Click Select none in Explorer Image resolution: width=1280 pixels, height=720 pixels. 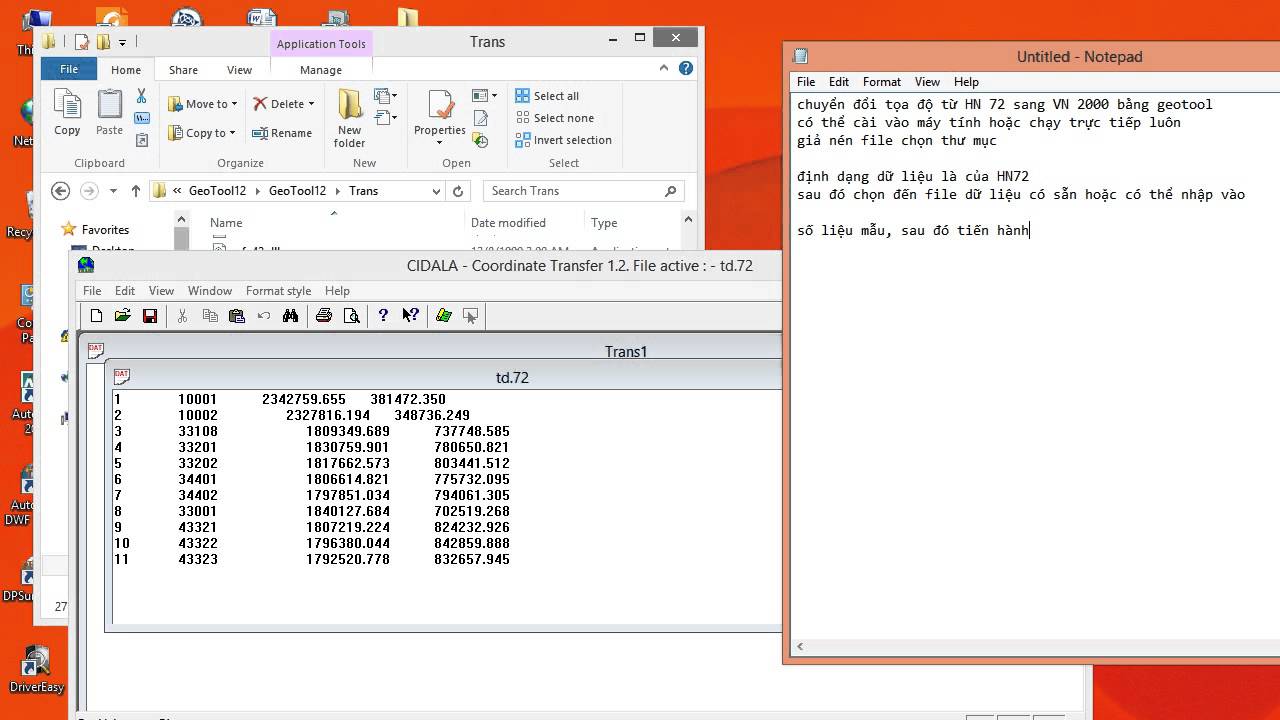pyautogui.click(x=555, y=118)
